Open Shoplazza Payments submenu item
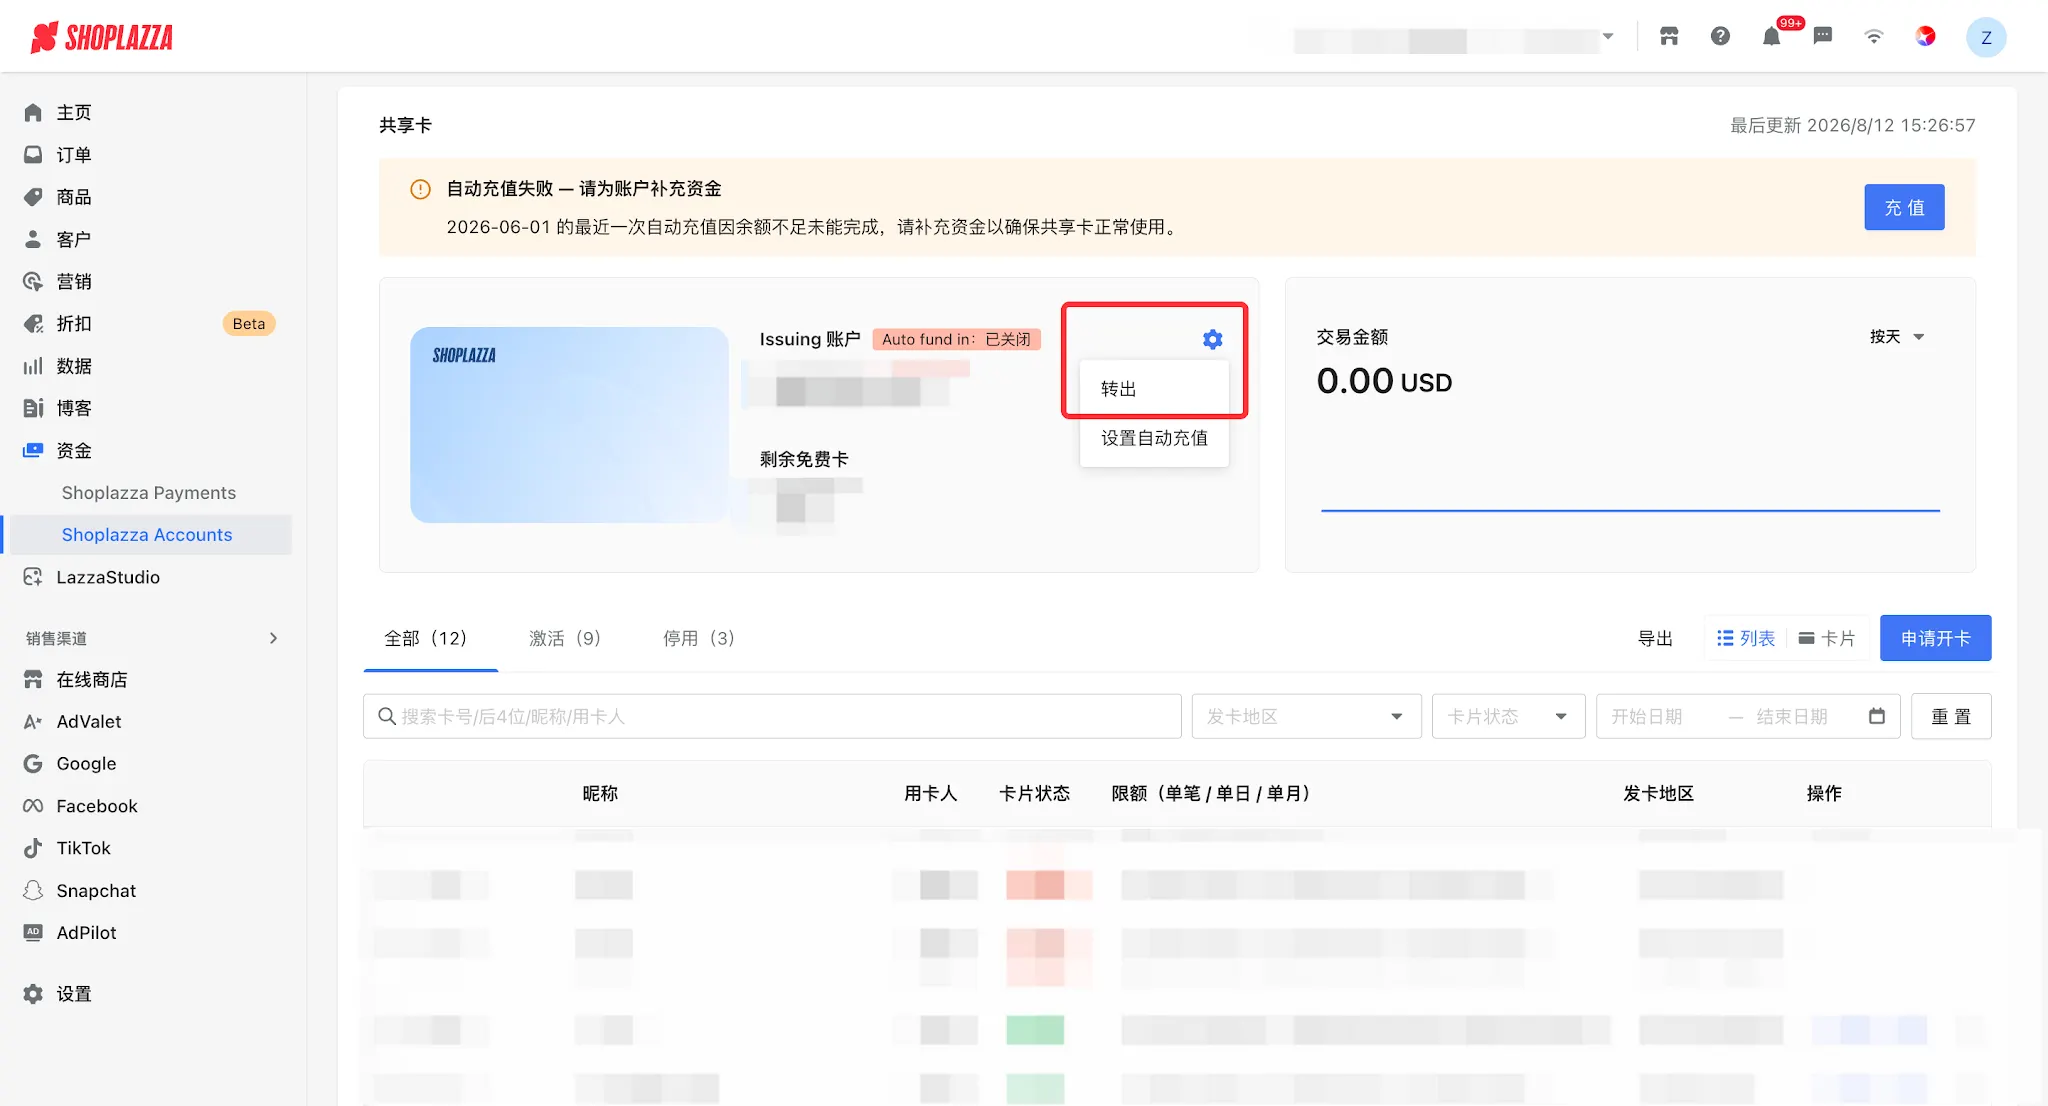 (149, 493)
